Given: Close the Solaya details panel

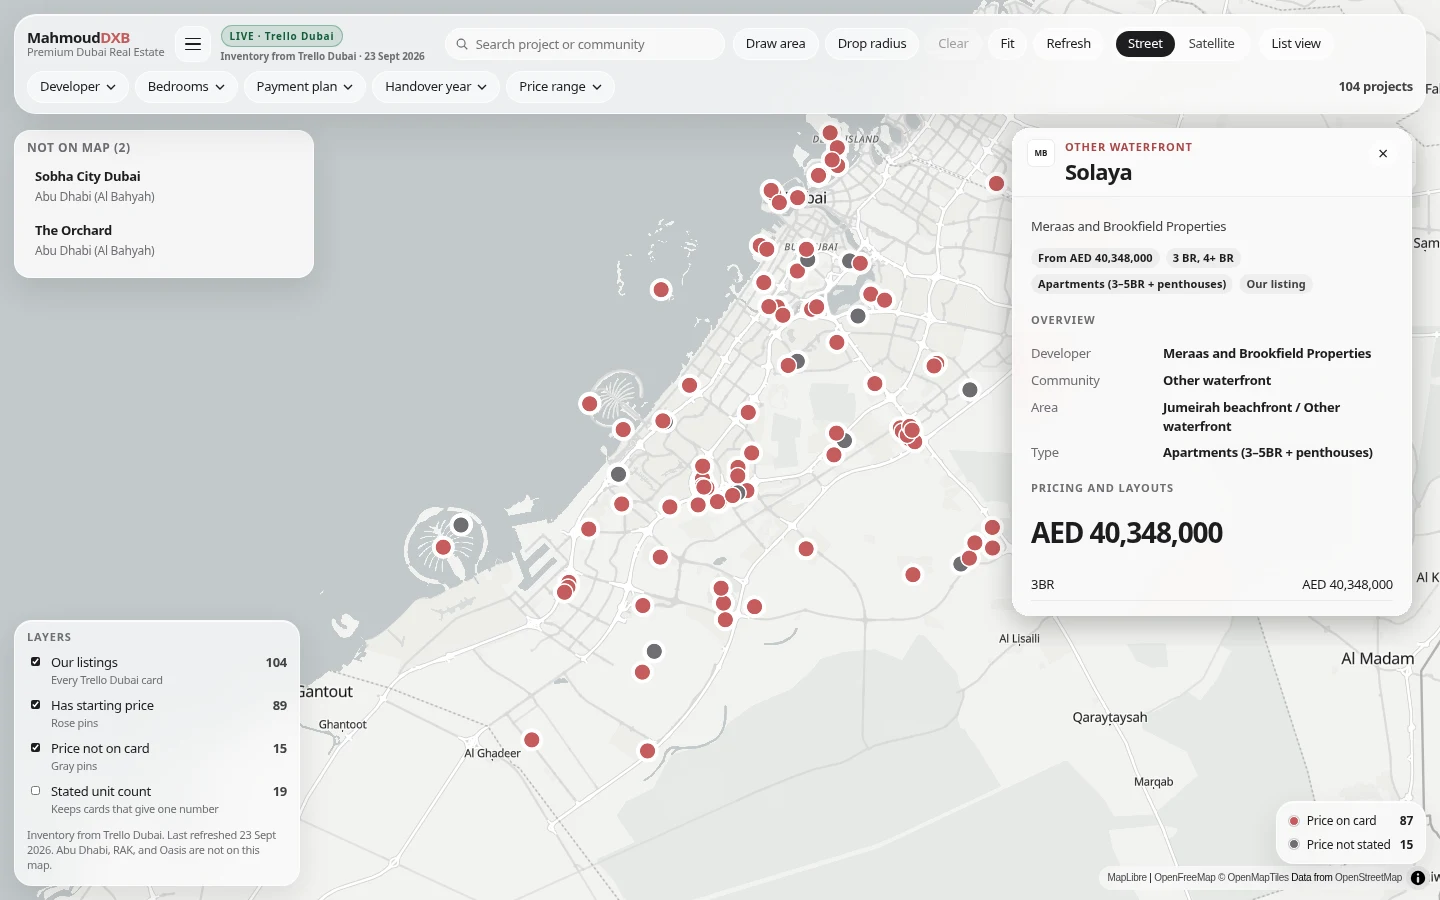Looking at the screenshot, I should (x=1383, y=154).
